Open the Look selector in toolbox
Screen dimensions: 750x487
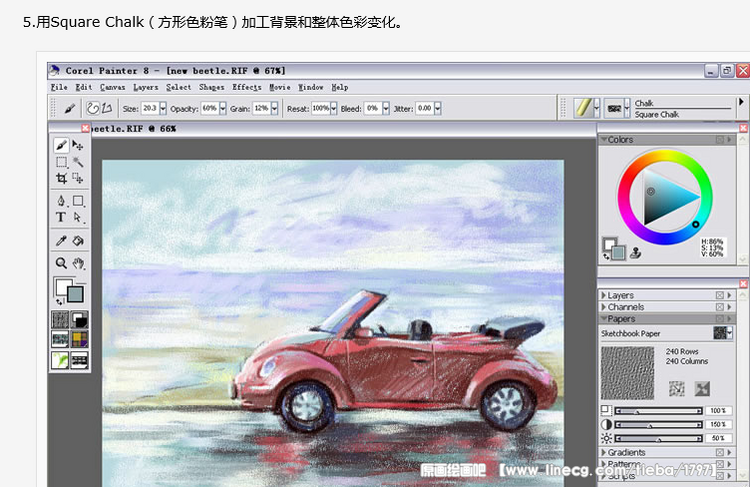click(60, 360)
